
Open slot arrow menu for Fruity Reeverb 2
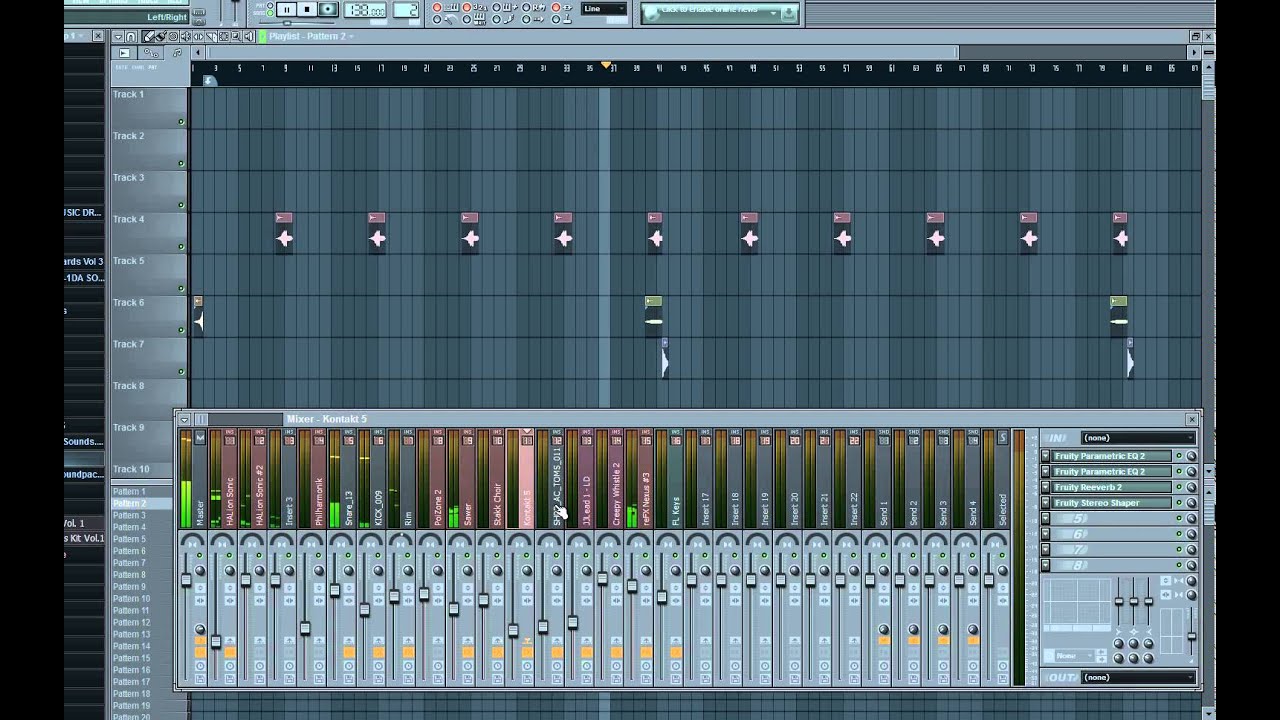pos(1046,487)
